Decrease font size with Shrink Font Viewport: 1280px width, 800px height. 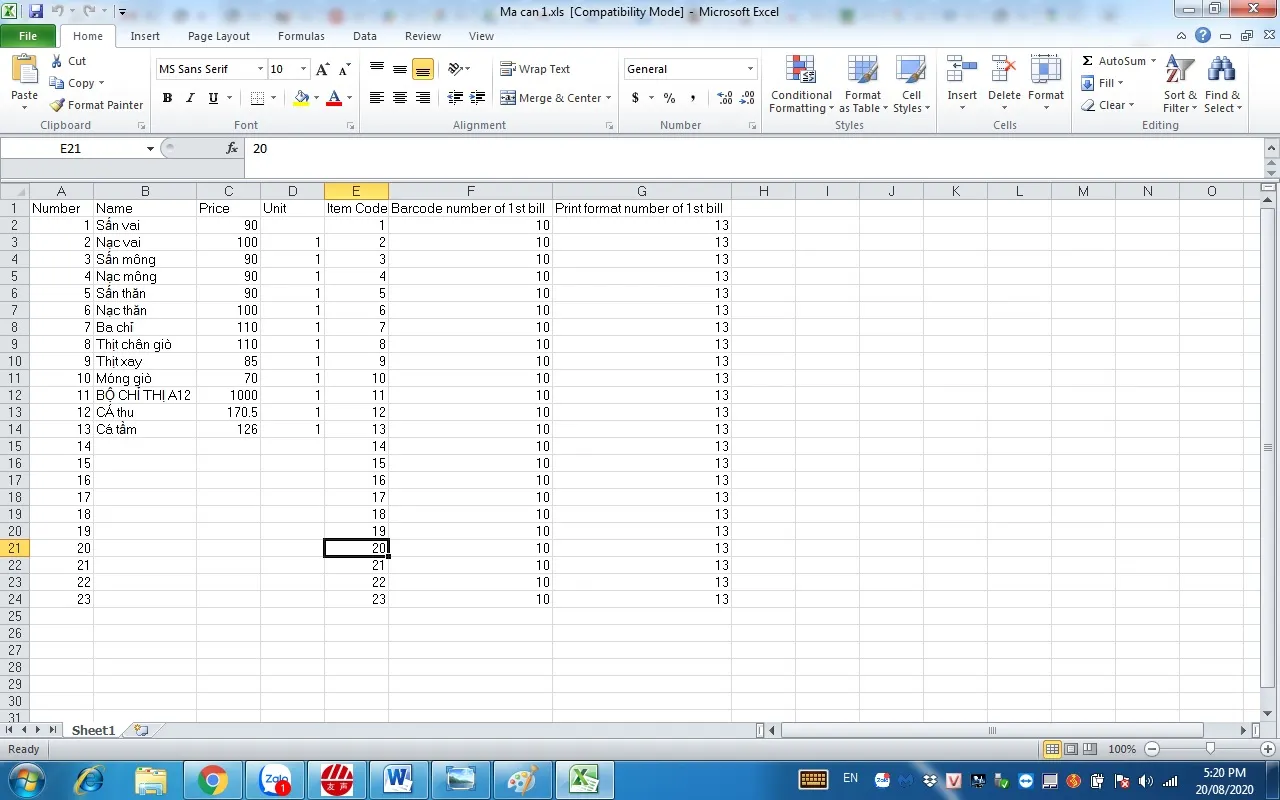344,69
